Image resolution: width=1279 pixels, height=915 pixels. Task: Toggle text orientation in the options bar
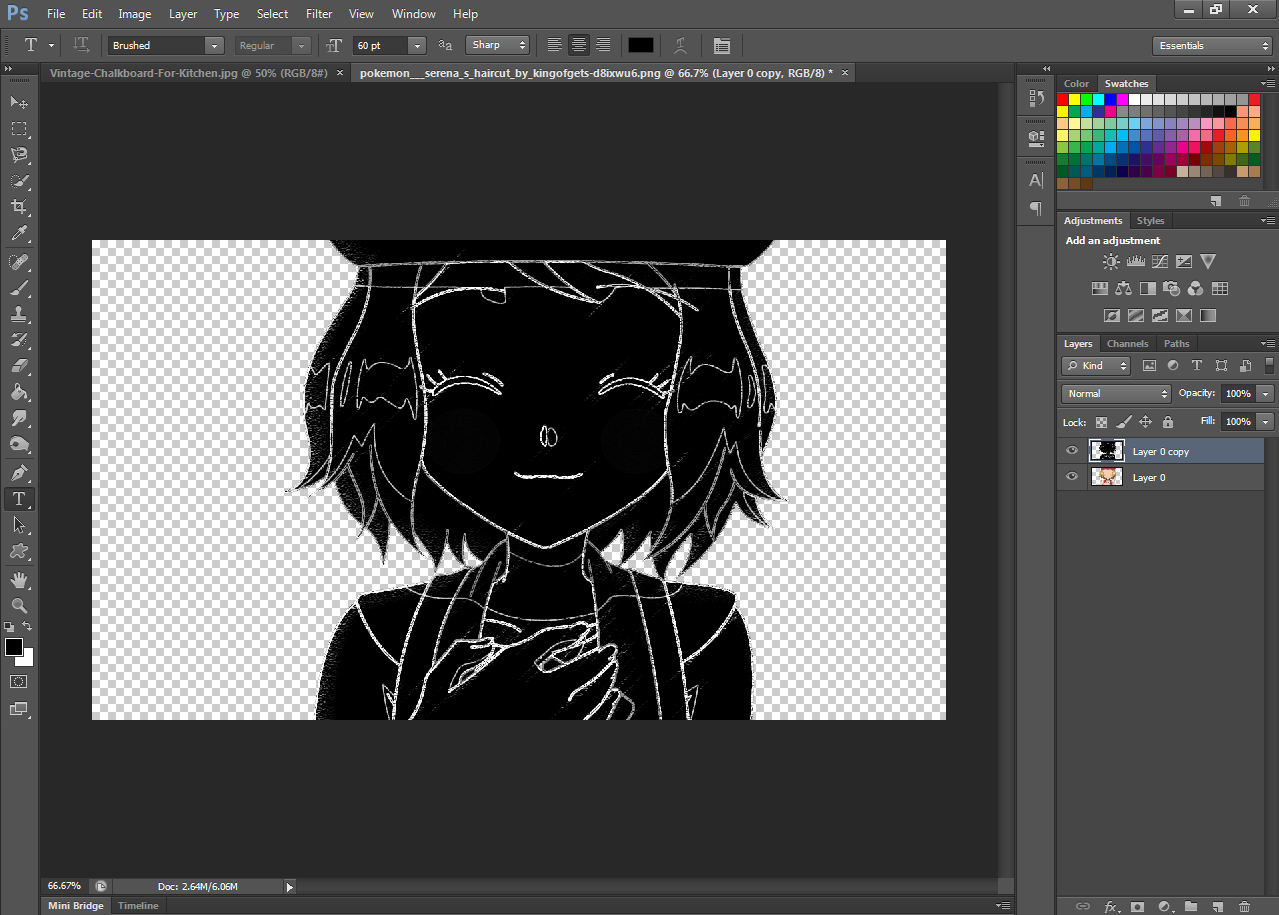82,45
